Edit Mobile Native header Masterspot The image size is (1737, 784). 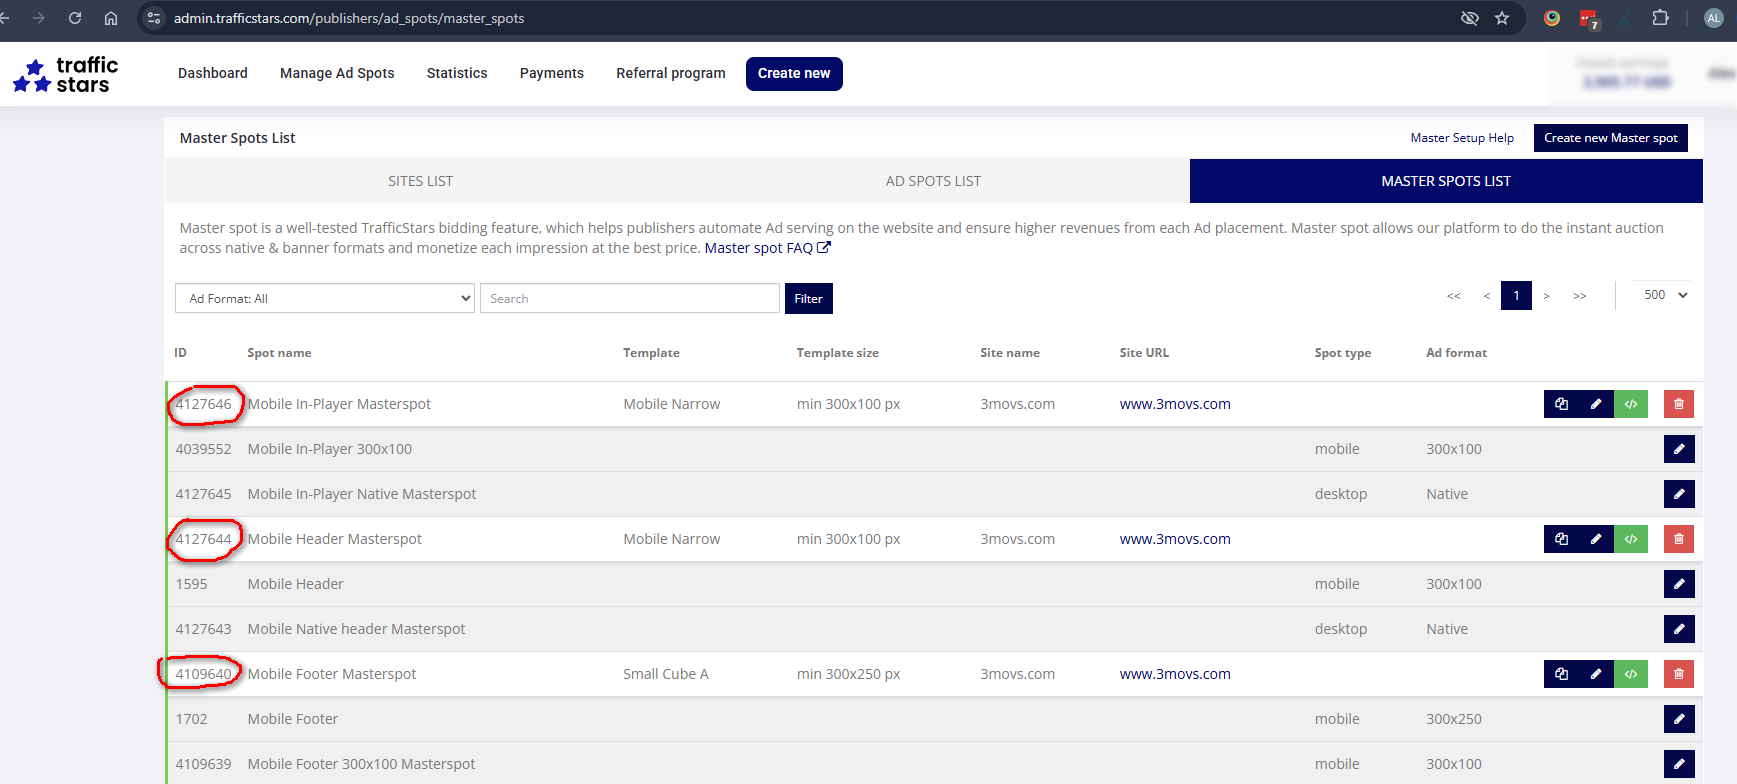[1679, 629]
